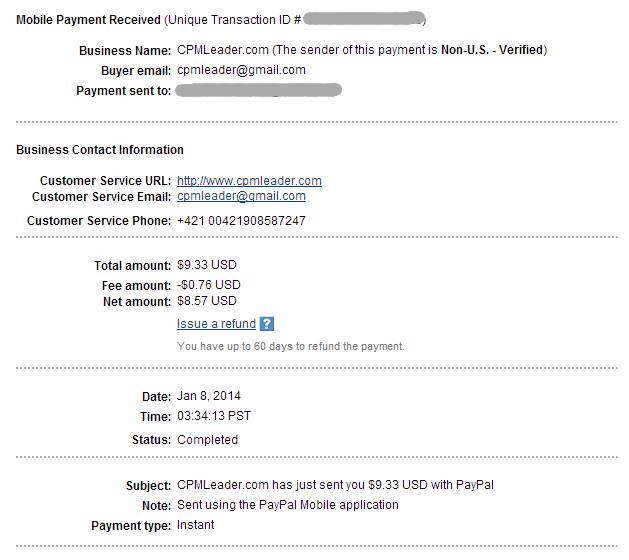Select the Net amount $8.57 USD
The height and width of the screenshot is (560, 629).
coord(207,301)
